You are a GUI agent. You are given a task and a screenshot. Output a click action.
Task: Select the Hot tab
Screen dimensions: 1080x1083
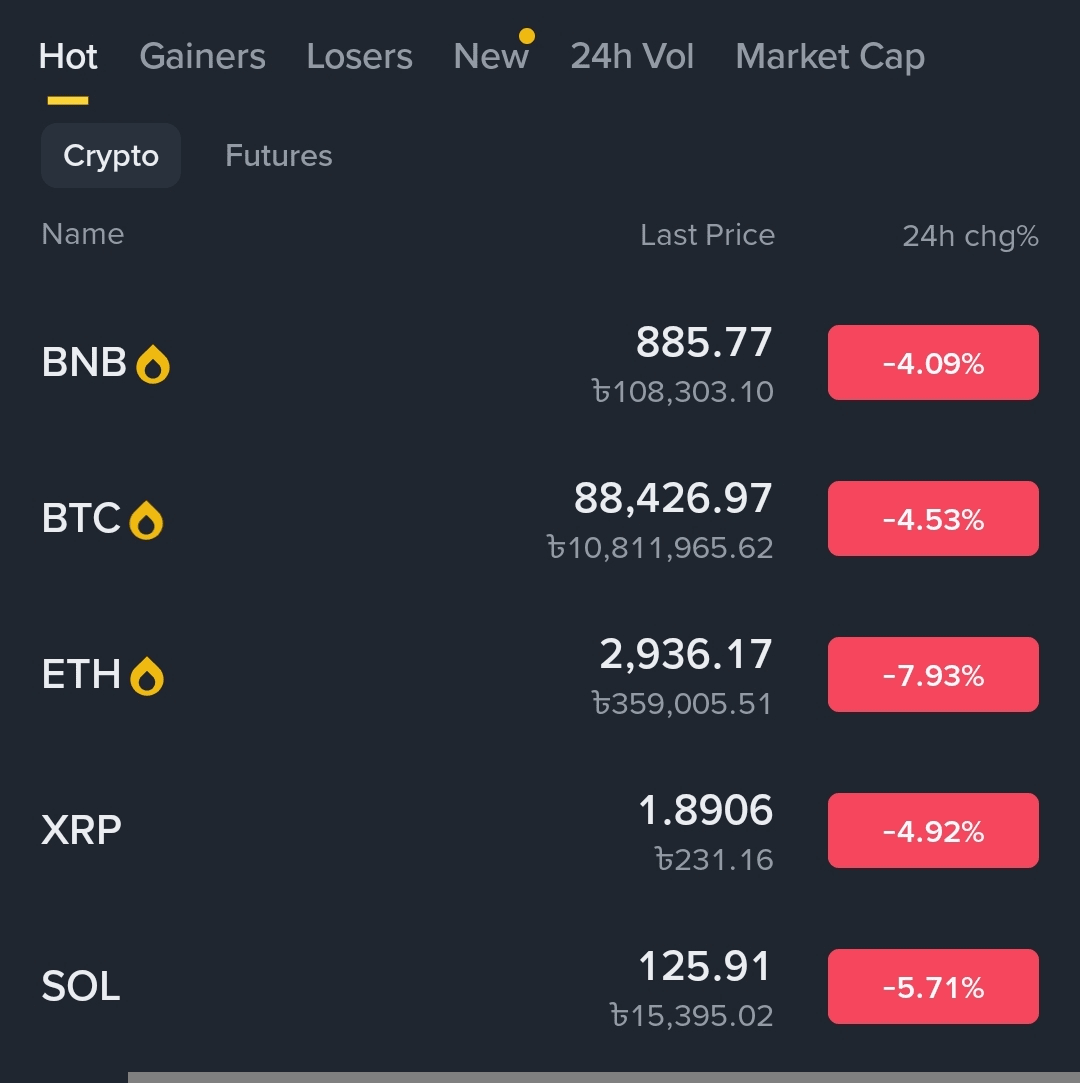(x=68, y=57)
